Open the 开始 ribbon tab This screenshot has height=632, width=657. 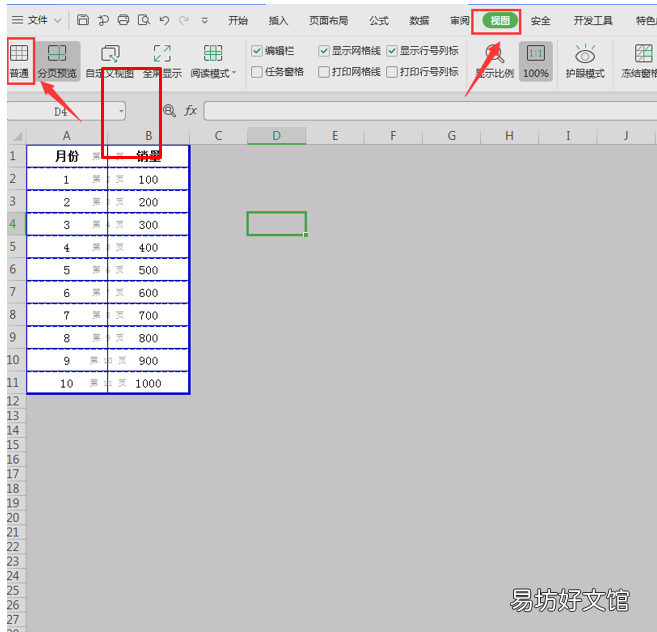tap(238, 21)
